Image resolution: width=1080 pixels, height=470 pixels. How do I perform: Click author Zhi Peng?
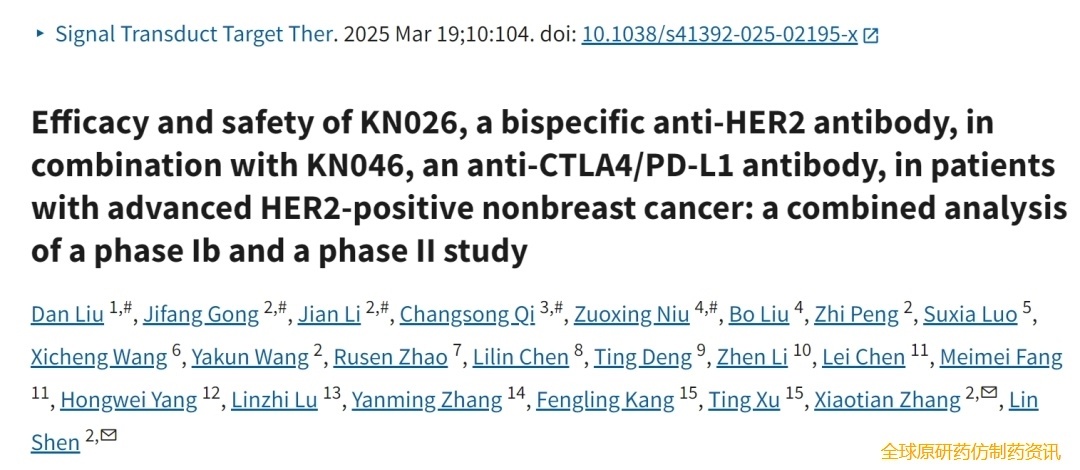point(856,314)
